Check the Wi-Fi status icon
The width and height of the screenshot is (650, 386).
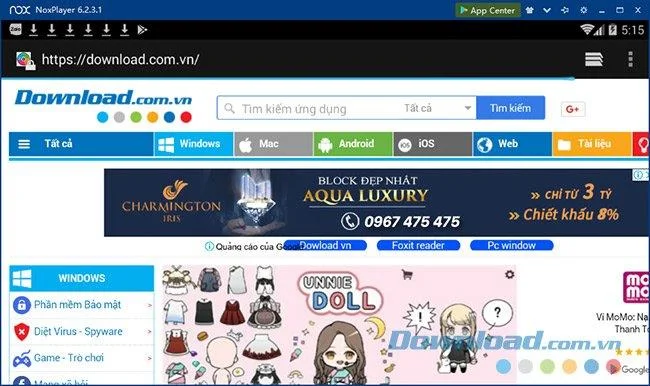pyautogui.click(x=587, y=29)
